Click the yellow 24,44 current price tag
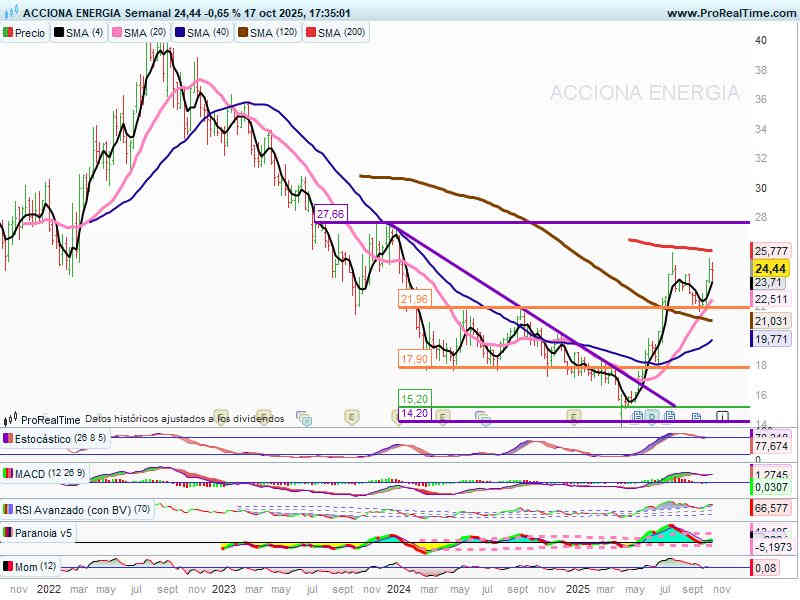Viewport: 800px width, 600px height. coord(769,269)
